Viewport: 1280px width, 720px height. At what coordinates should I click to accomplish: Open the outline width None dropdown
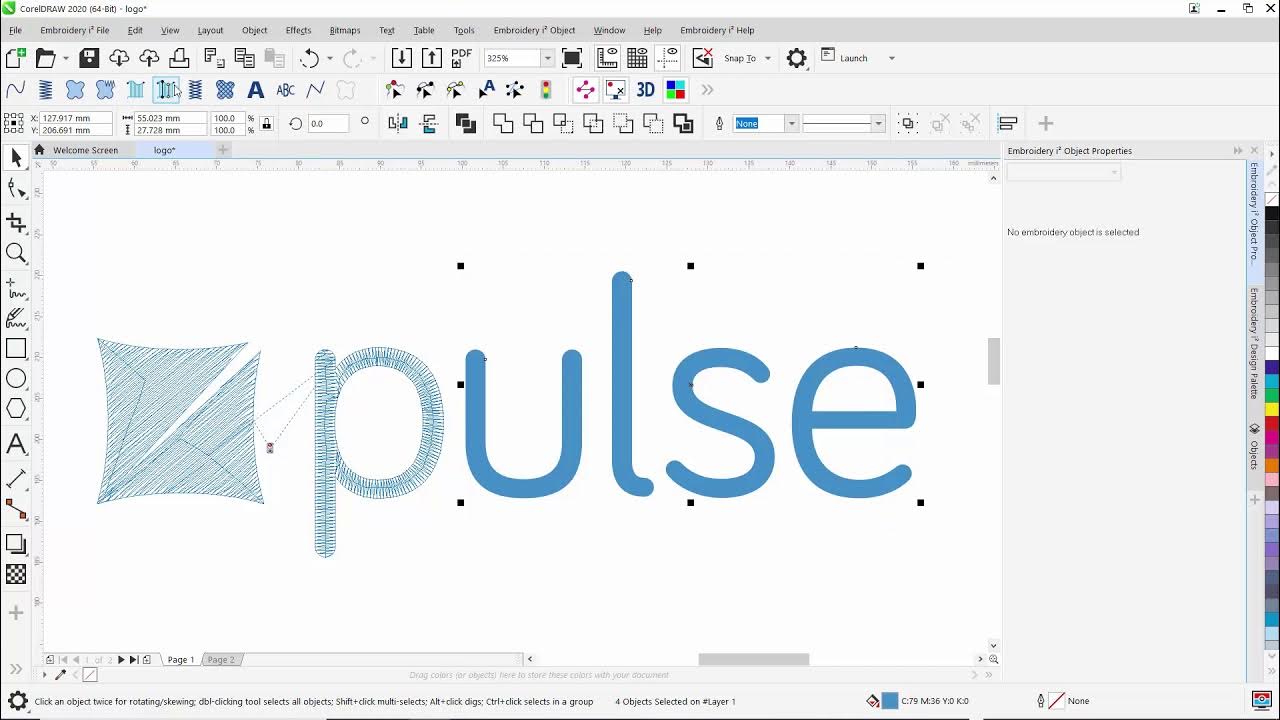(x=791, y=123)
